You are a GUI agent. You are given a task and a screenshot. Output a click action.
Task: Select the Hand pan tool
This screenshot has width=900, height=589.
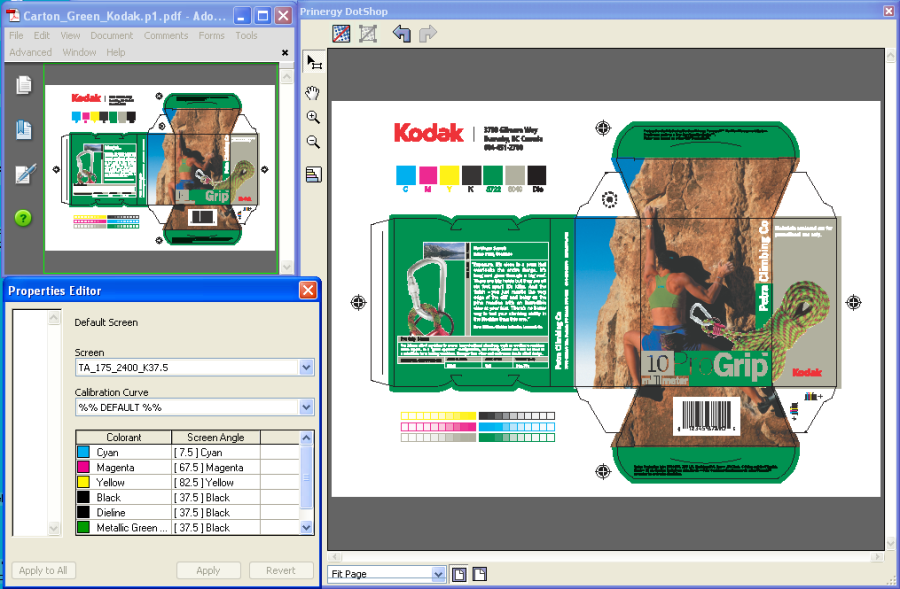point(313,92)
